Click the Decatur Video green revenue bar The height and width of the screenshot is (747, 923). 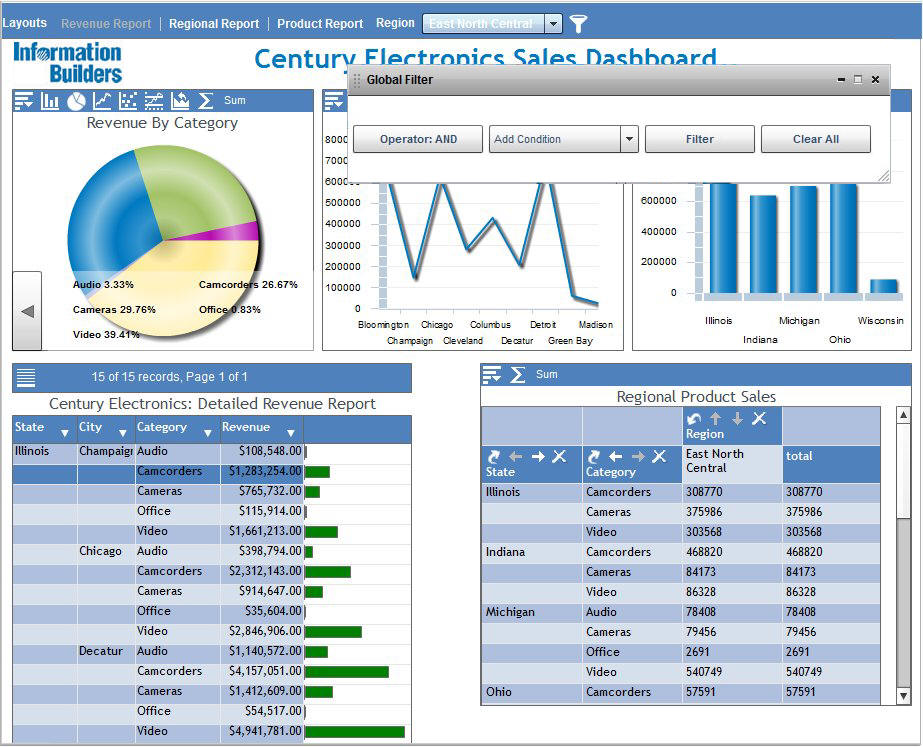tap(355, 732)
